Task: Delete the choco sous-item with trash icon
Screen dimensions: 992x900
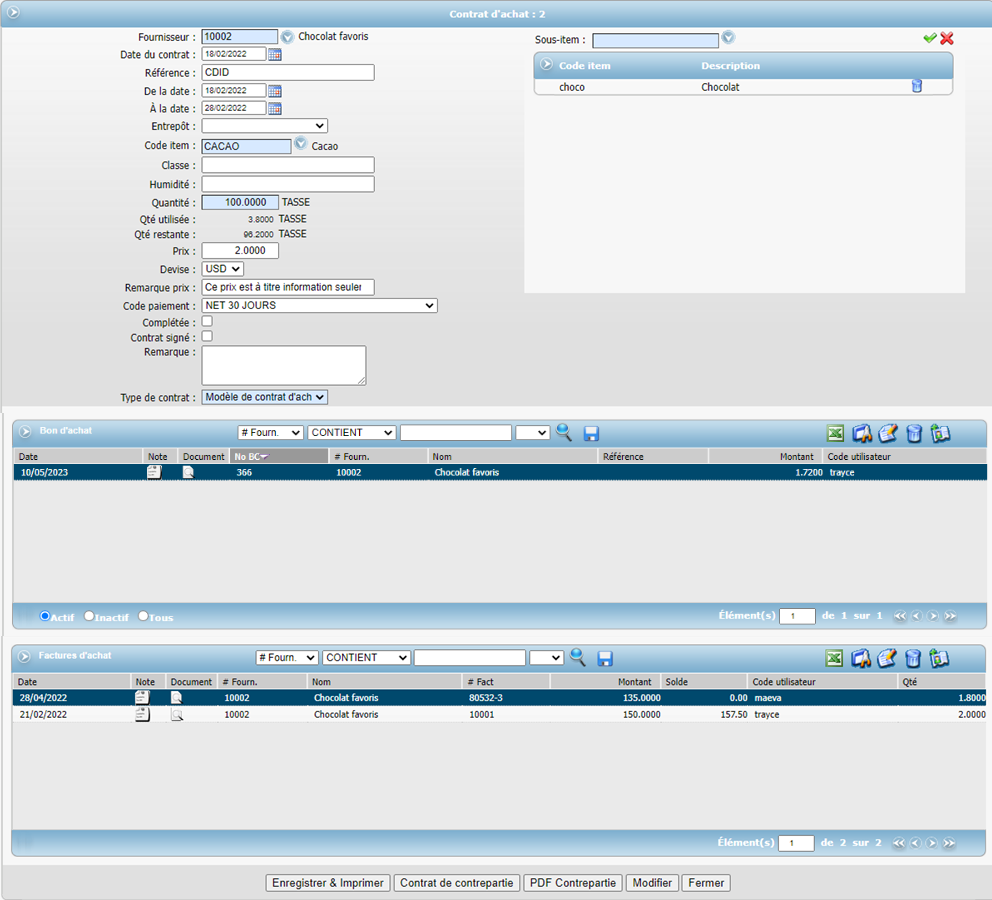Action: click(x=916, y=86)
